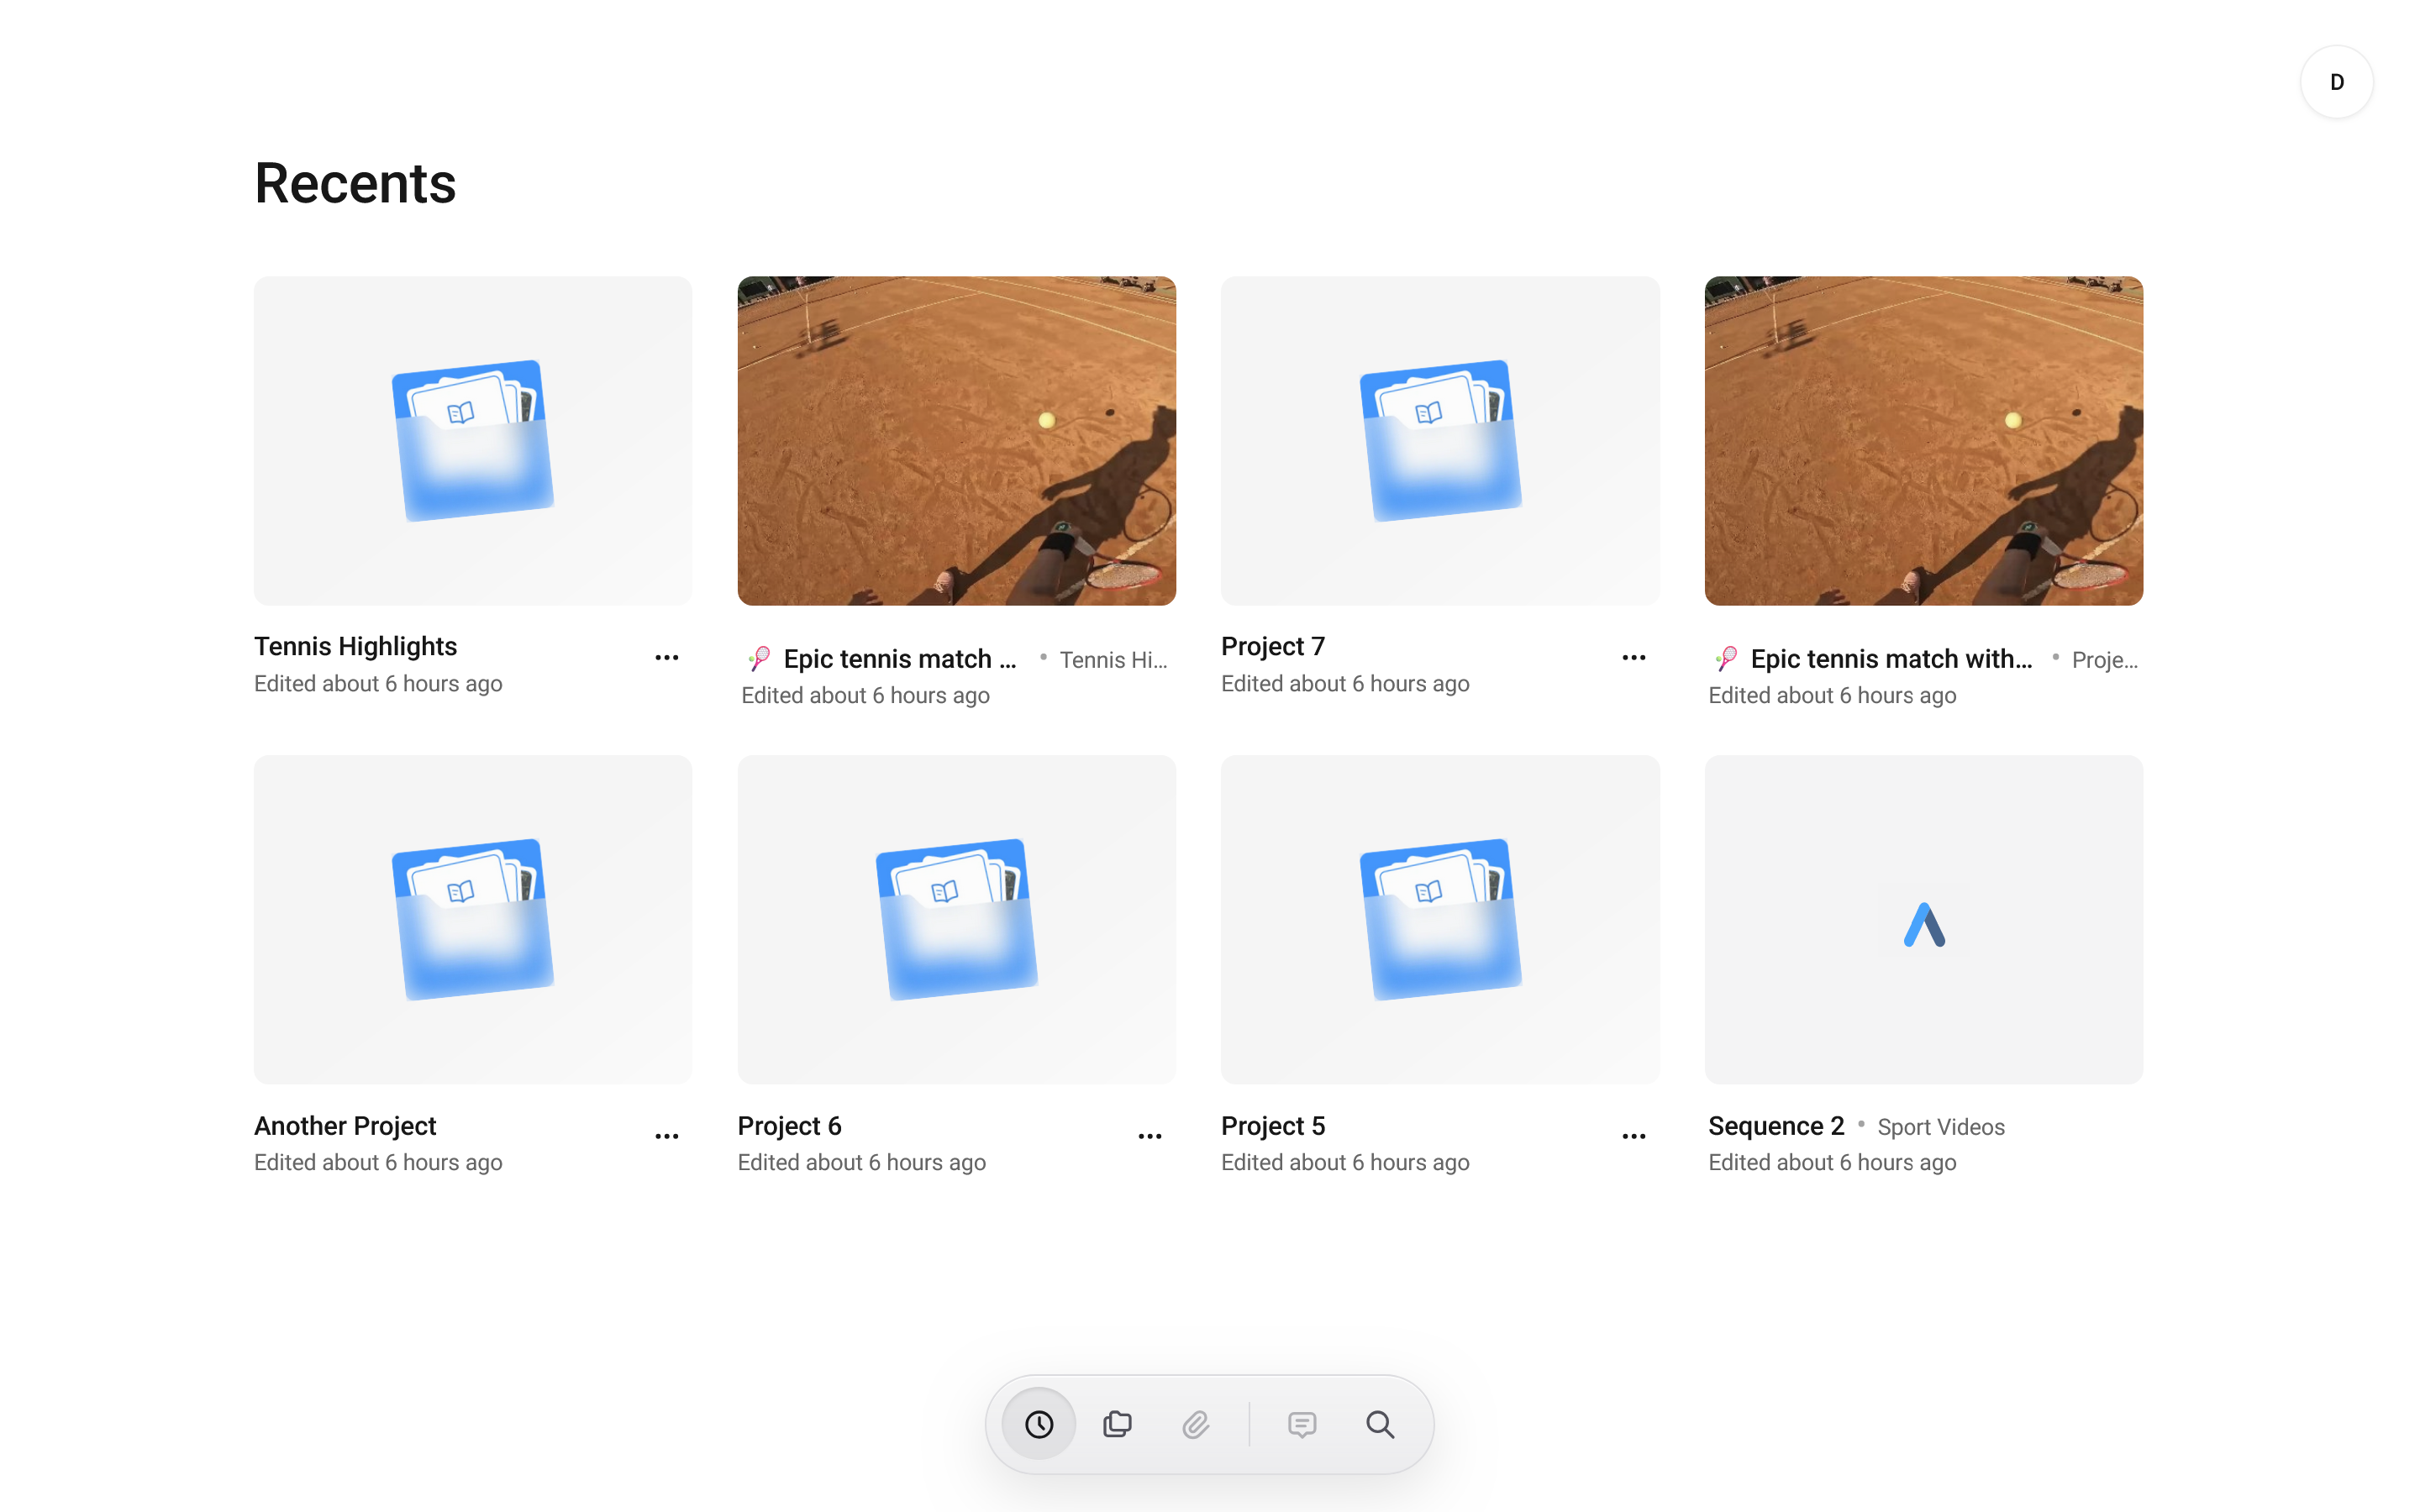2420x1512 pixels.
Task: Open the Project 5 folder thumbnail
Action: tap(1440, 920)
